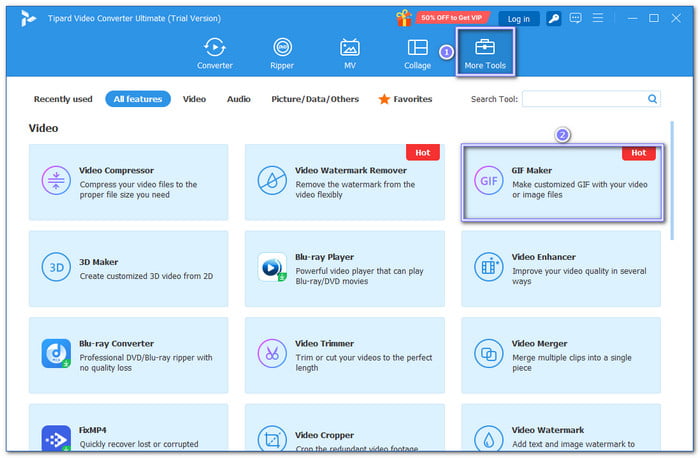Click Hot badge on Video Watermark Remover

coord(423,153)
